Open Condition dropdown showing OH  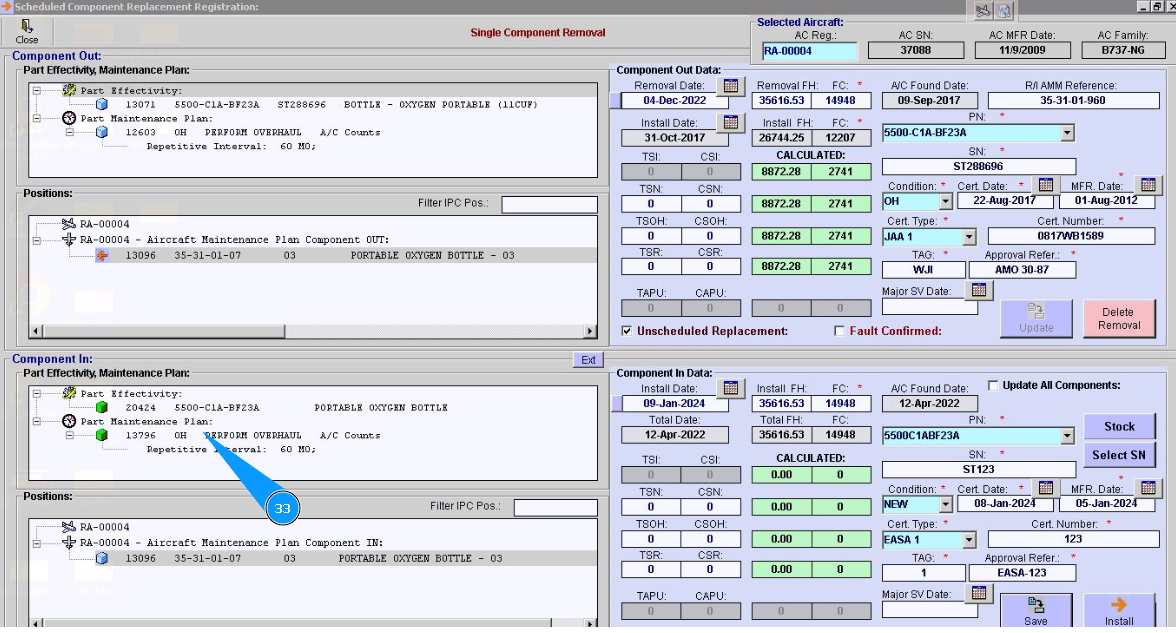tap(945, 201)
